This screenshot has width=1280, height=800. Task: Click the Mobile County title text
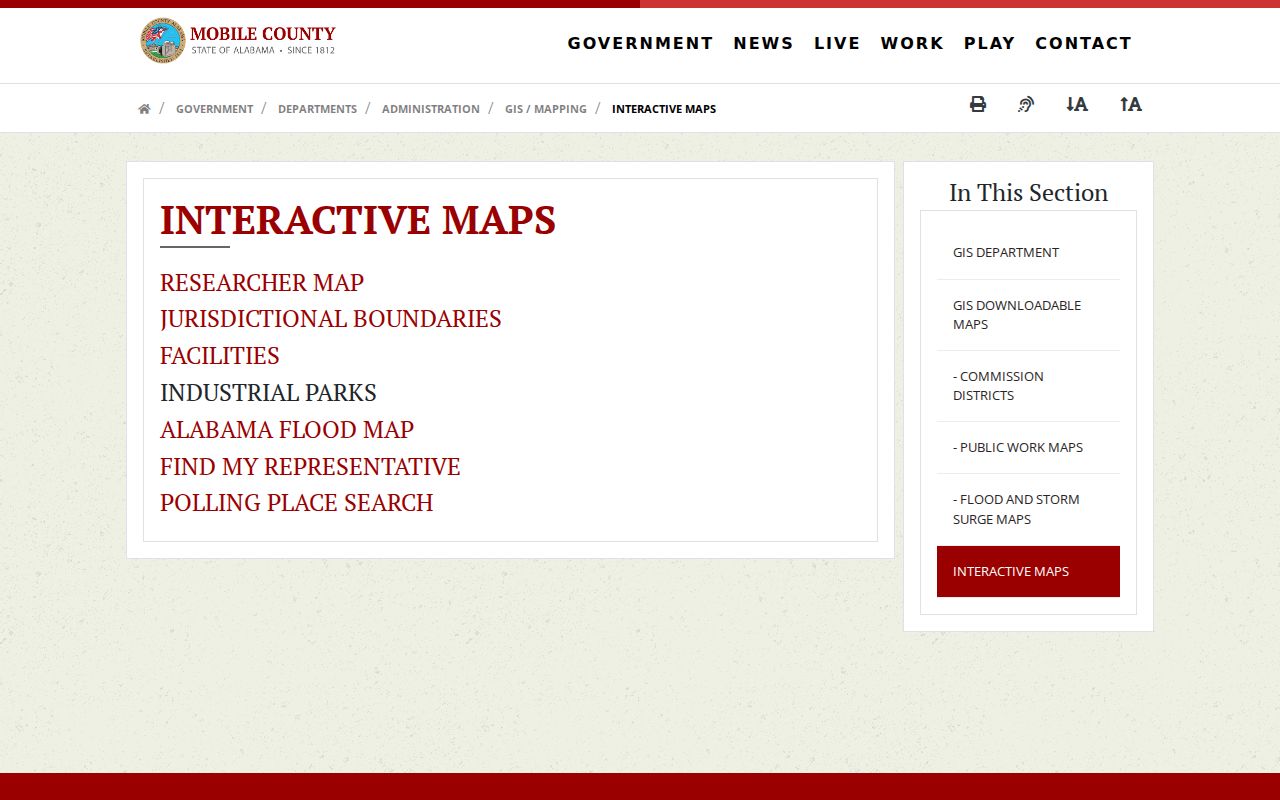tap(263, 33)
